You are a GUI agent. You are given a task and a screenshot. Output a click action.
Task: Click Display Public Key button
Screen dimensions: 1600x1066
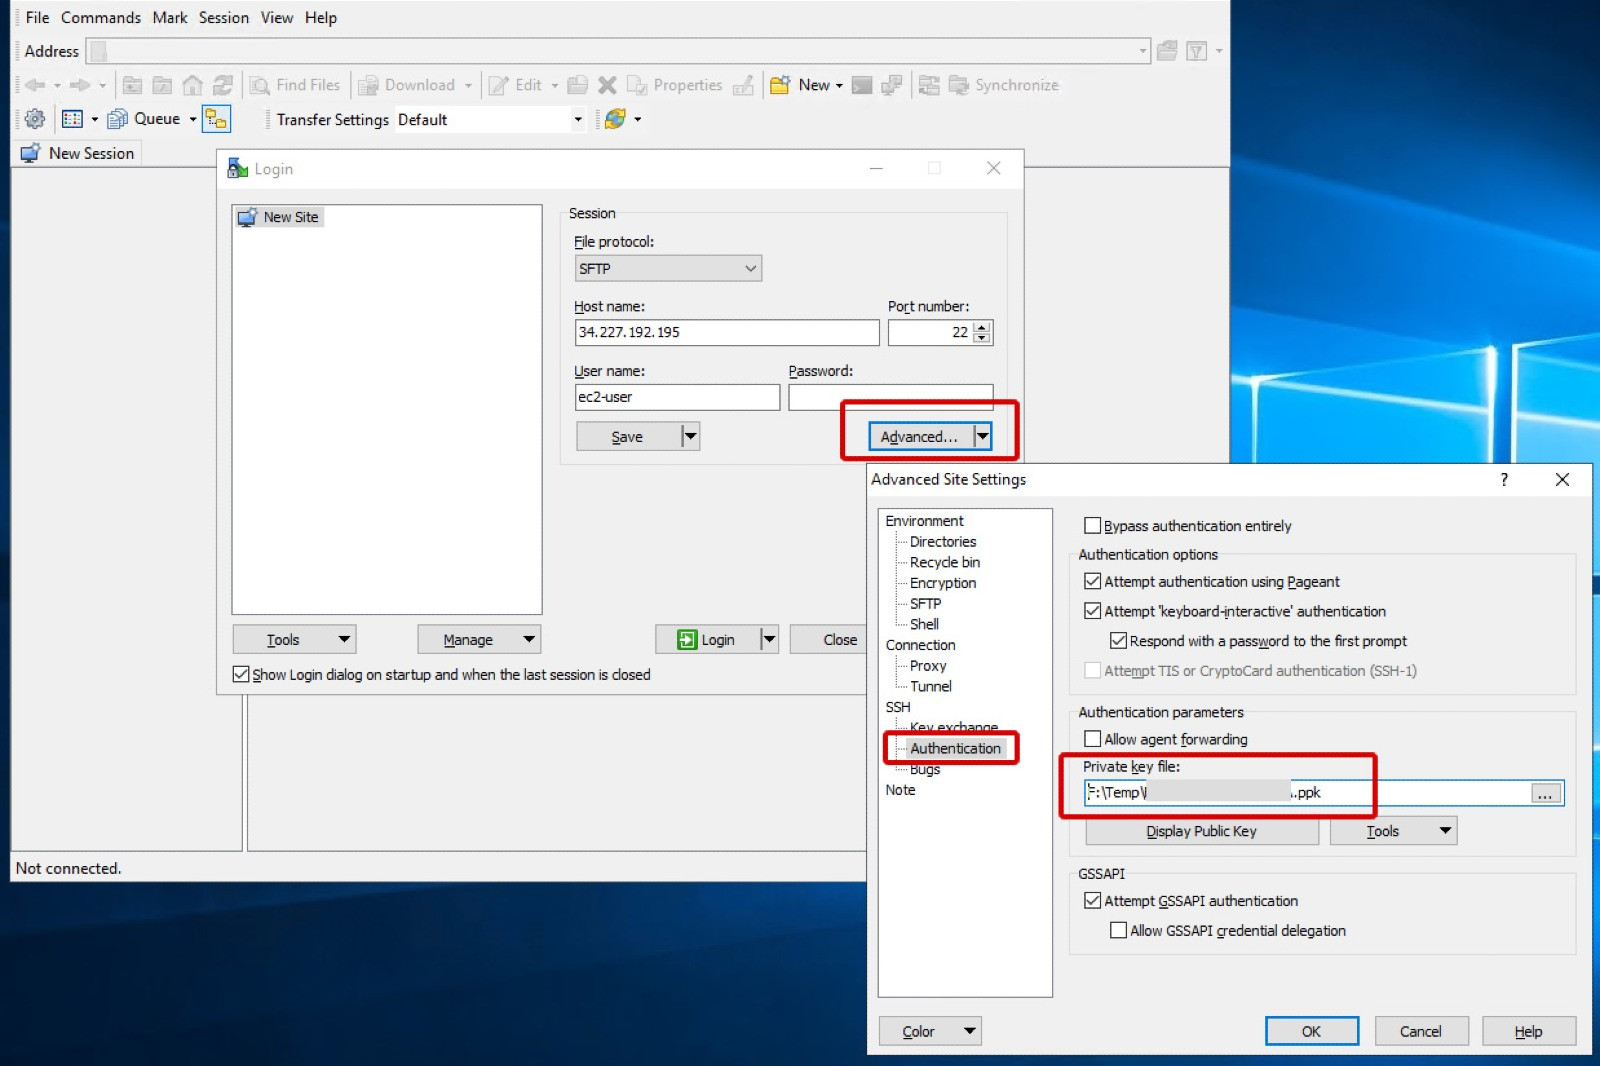1202,831
